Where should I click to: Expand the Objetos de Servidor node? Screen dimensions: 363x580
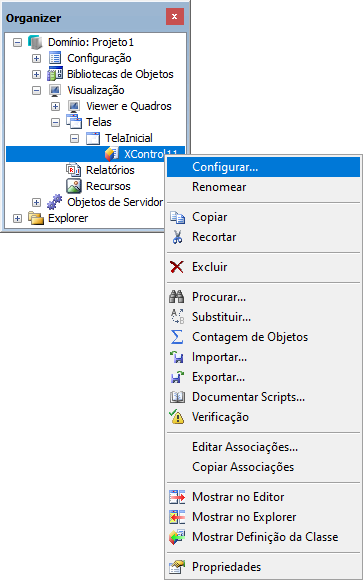pos(36,202)
